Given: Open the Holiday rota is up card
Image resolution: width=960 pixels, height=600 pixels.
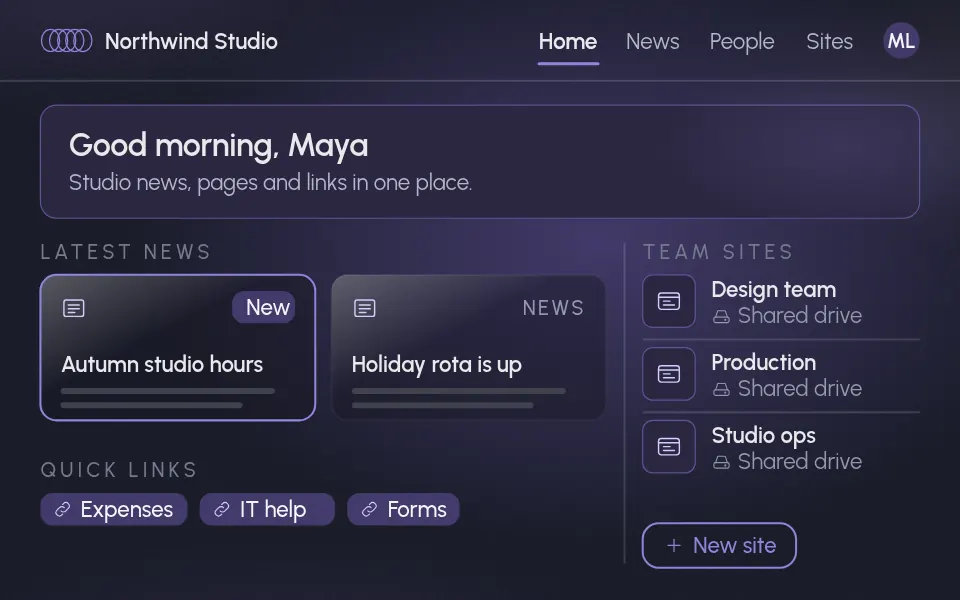Looking at the screenshot, I should (x=468, y=348).
